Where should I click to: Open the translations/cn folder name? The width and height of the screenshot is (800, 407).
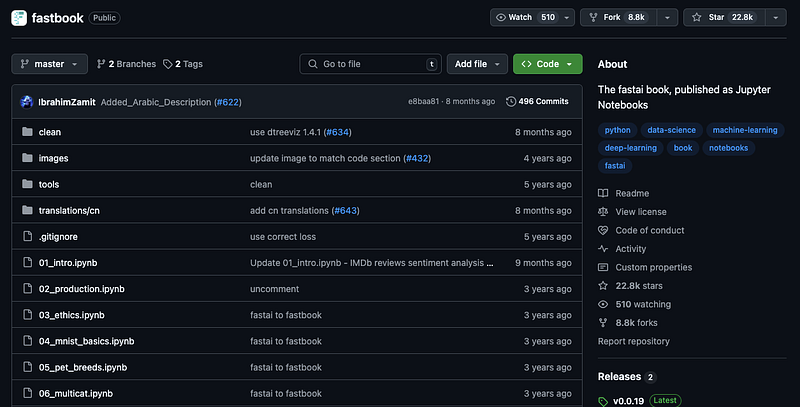pyautogui.click(x=69, y=210)
